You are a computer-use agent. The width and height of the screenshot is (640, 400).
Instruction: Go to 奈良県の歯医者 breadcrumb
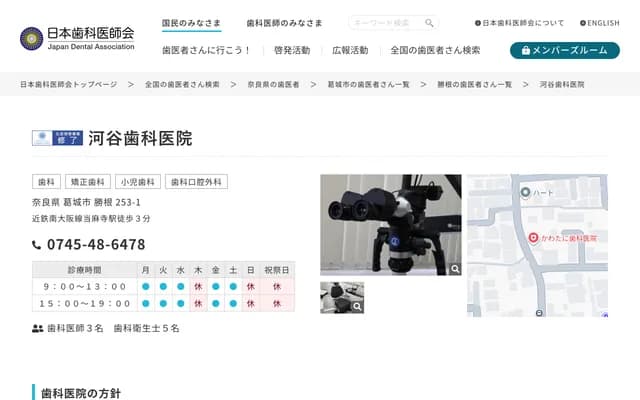tap(273, 85)
